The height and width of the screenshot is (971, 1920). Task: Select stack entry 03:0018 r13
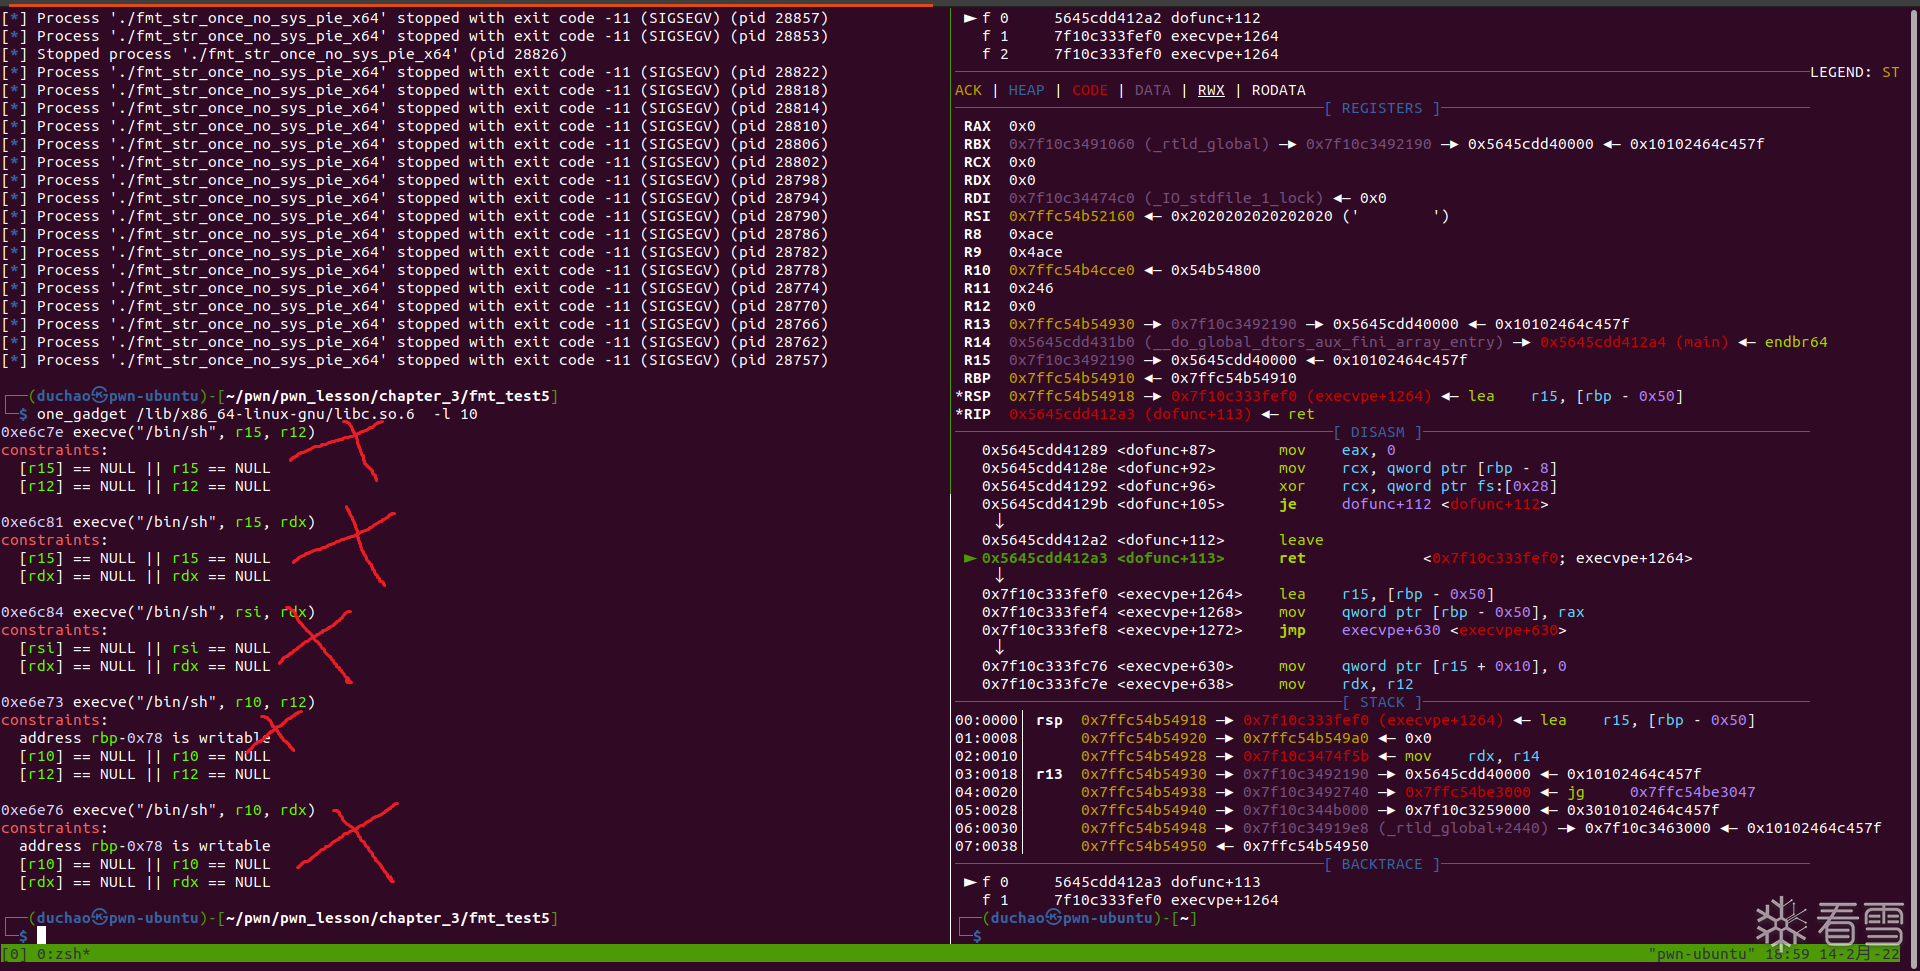pos(1328,774)
